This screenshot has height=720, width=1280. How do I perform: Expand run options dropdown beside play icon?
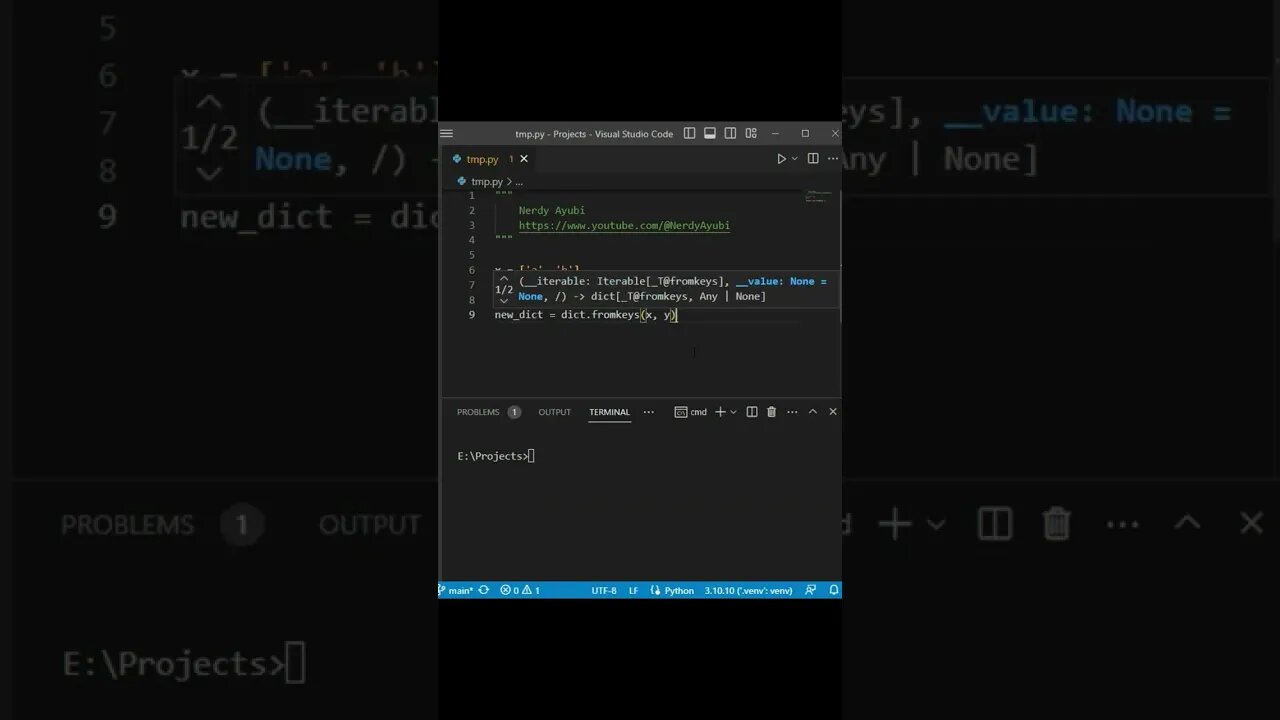point(795,159)
